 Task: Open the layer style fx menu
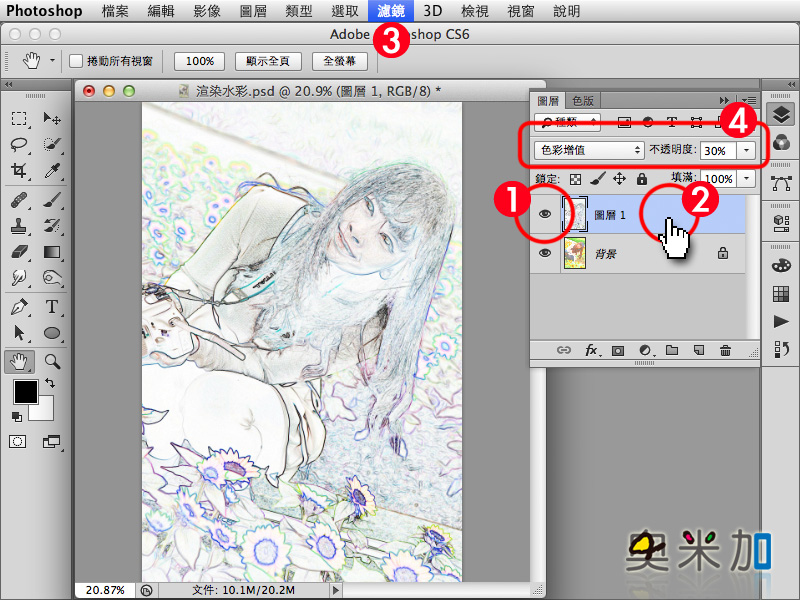[591, 351]
